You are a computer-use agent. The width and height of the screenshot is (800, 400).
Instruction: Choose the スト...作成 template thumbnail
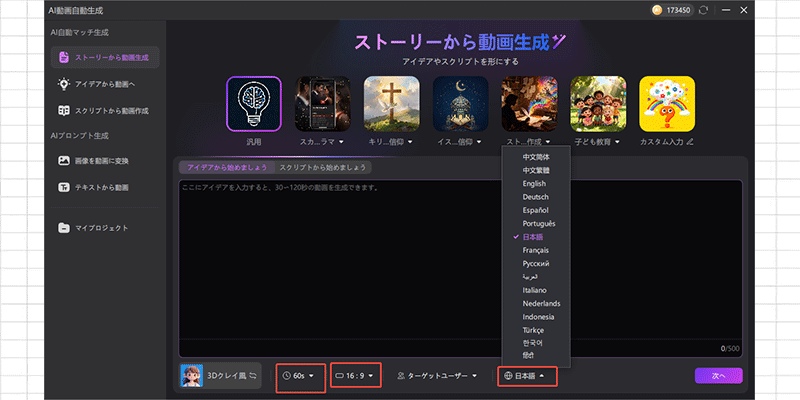529,104
